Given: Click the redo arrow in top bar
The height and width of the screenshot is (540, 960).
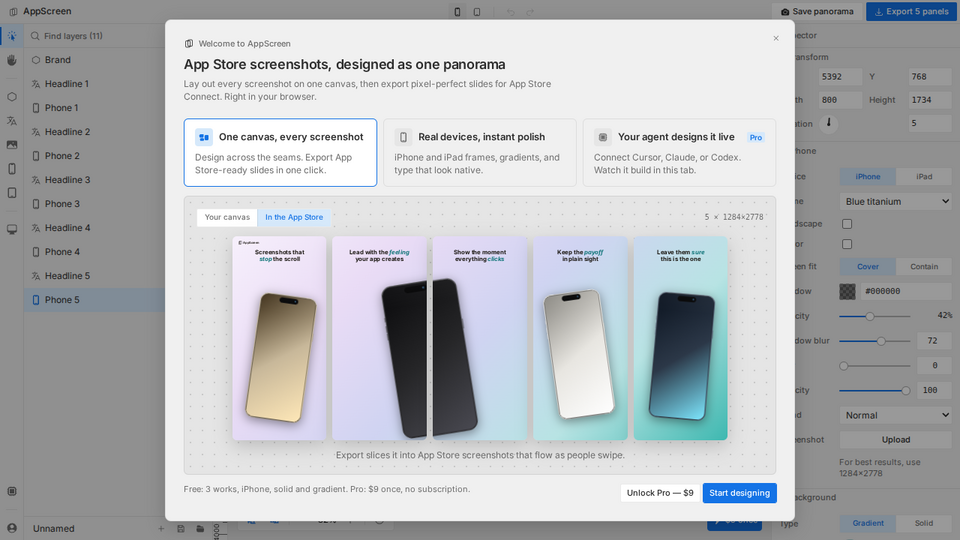Looking at the screenshot, I should coord(530,12).
